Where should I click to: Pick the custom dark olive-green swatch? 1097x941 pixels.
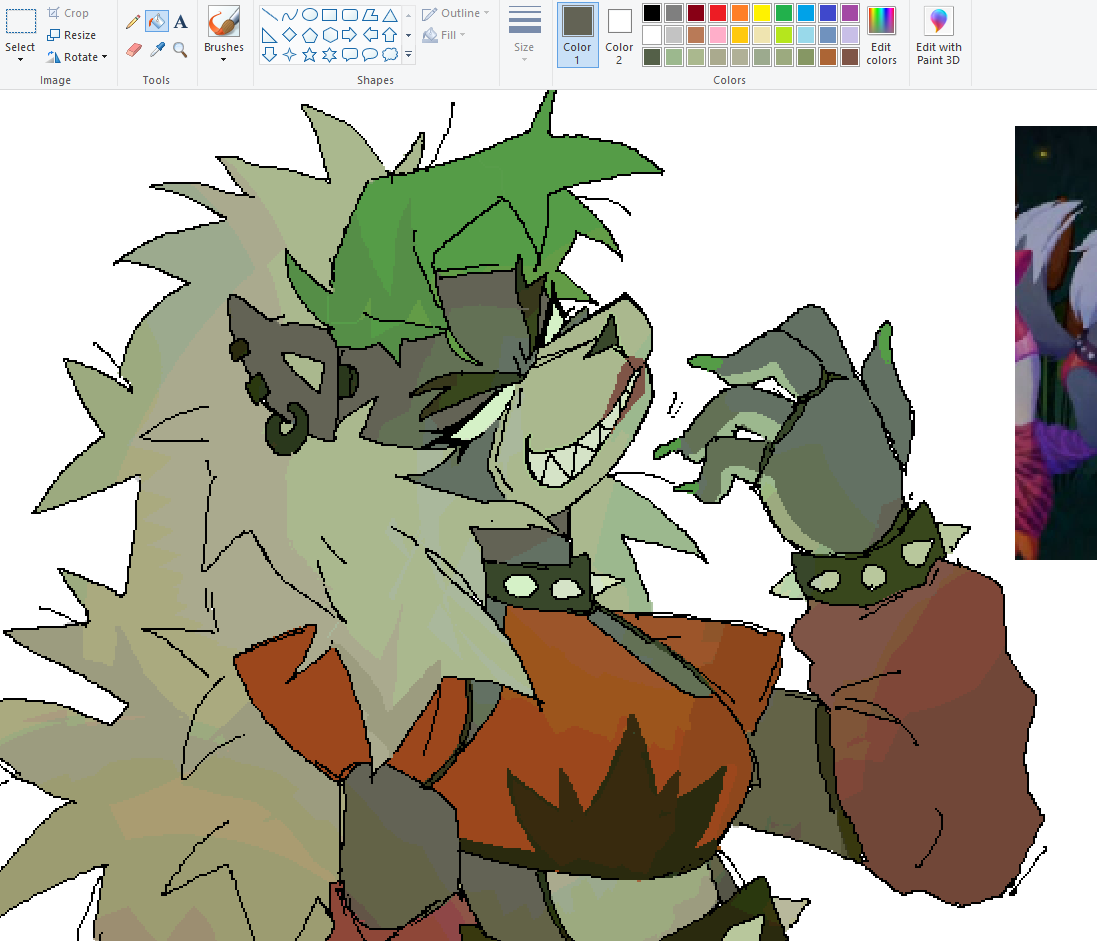pyautogui.click(x=652, y=57)
